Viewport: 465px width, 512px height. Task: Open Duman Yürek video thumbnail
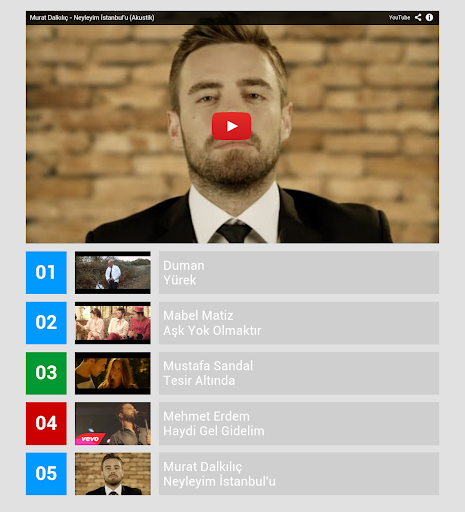[113, 273]
